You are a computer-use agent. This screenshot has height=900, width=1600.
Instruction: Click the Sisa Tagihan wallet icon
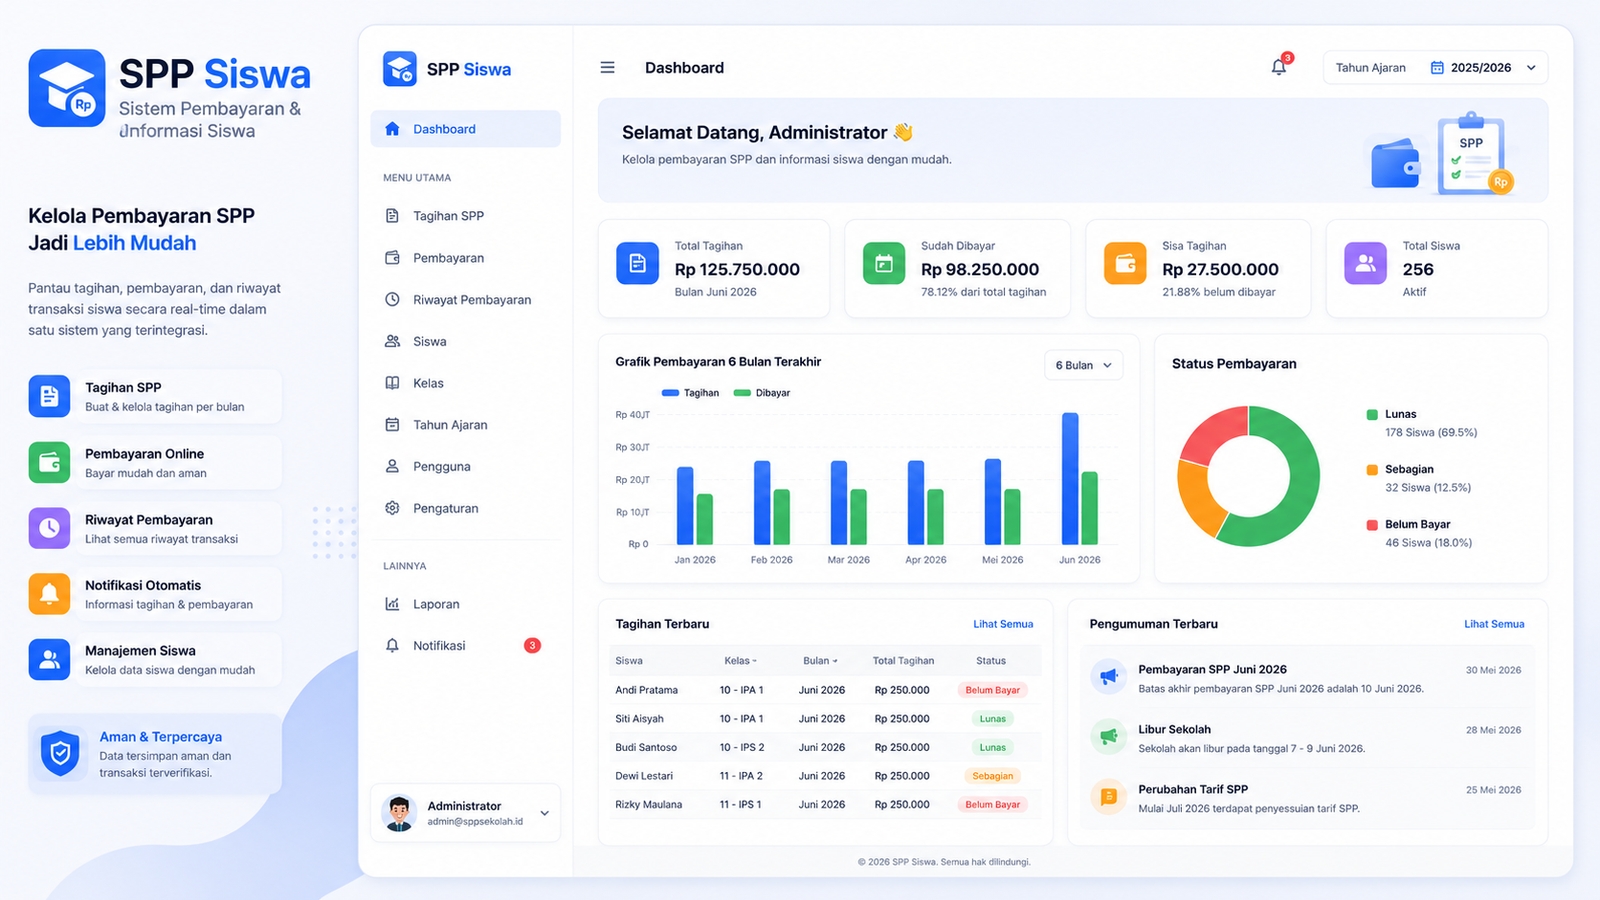point(1125,264)
